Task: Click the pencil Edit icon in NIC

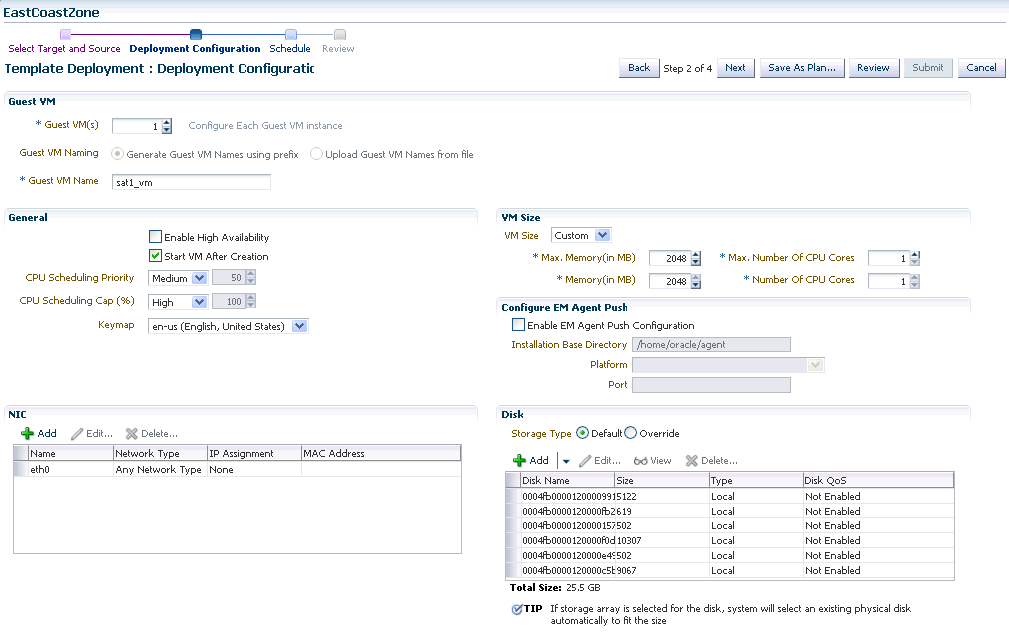Action: 77,434
